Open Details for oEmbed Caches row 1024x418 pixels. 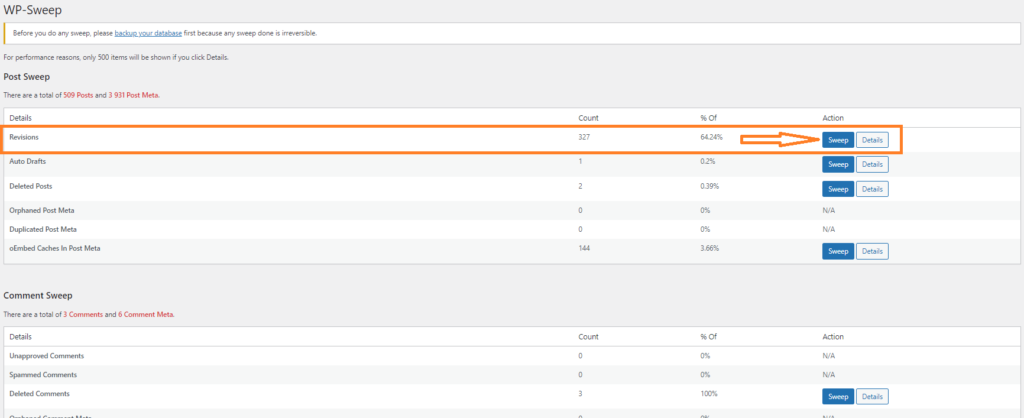pyautogui.click(x=872, y=251)
